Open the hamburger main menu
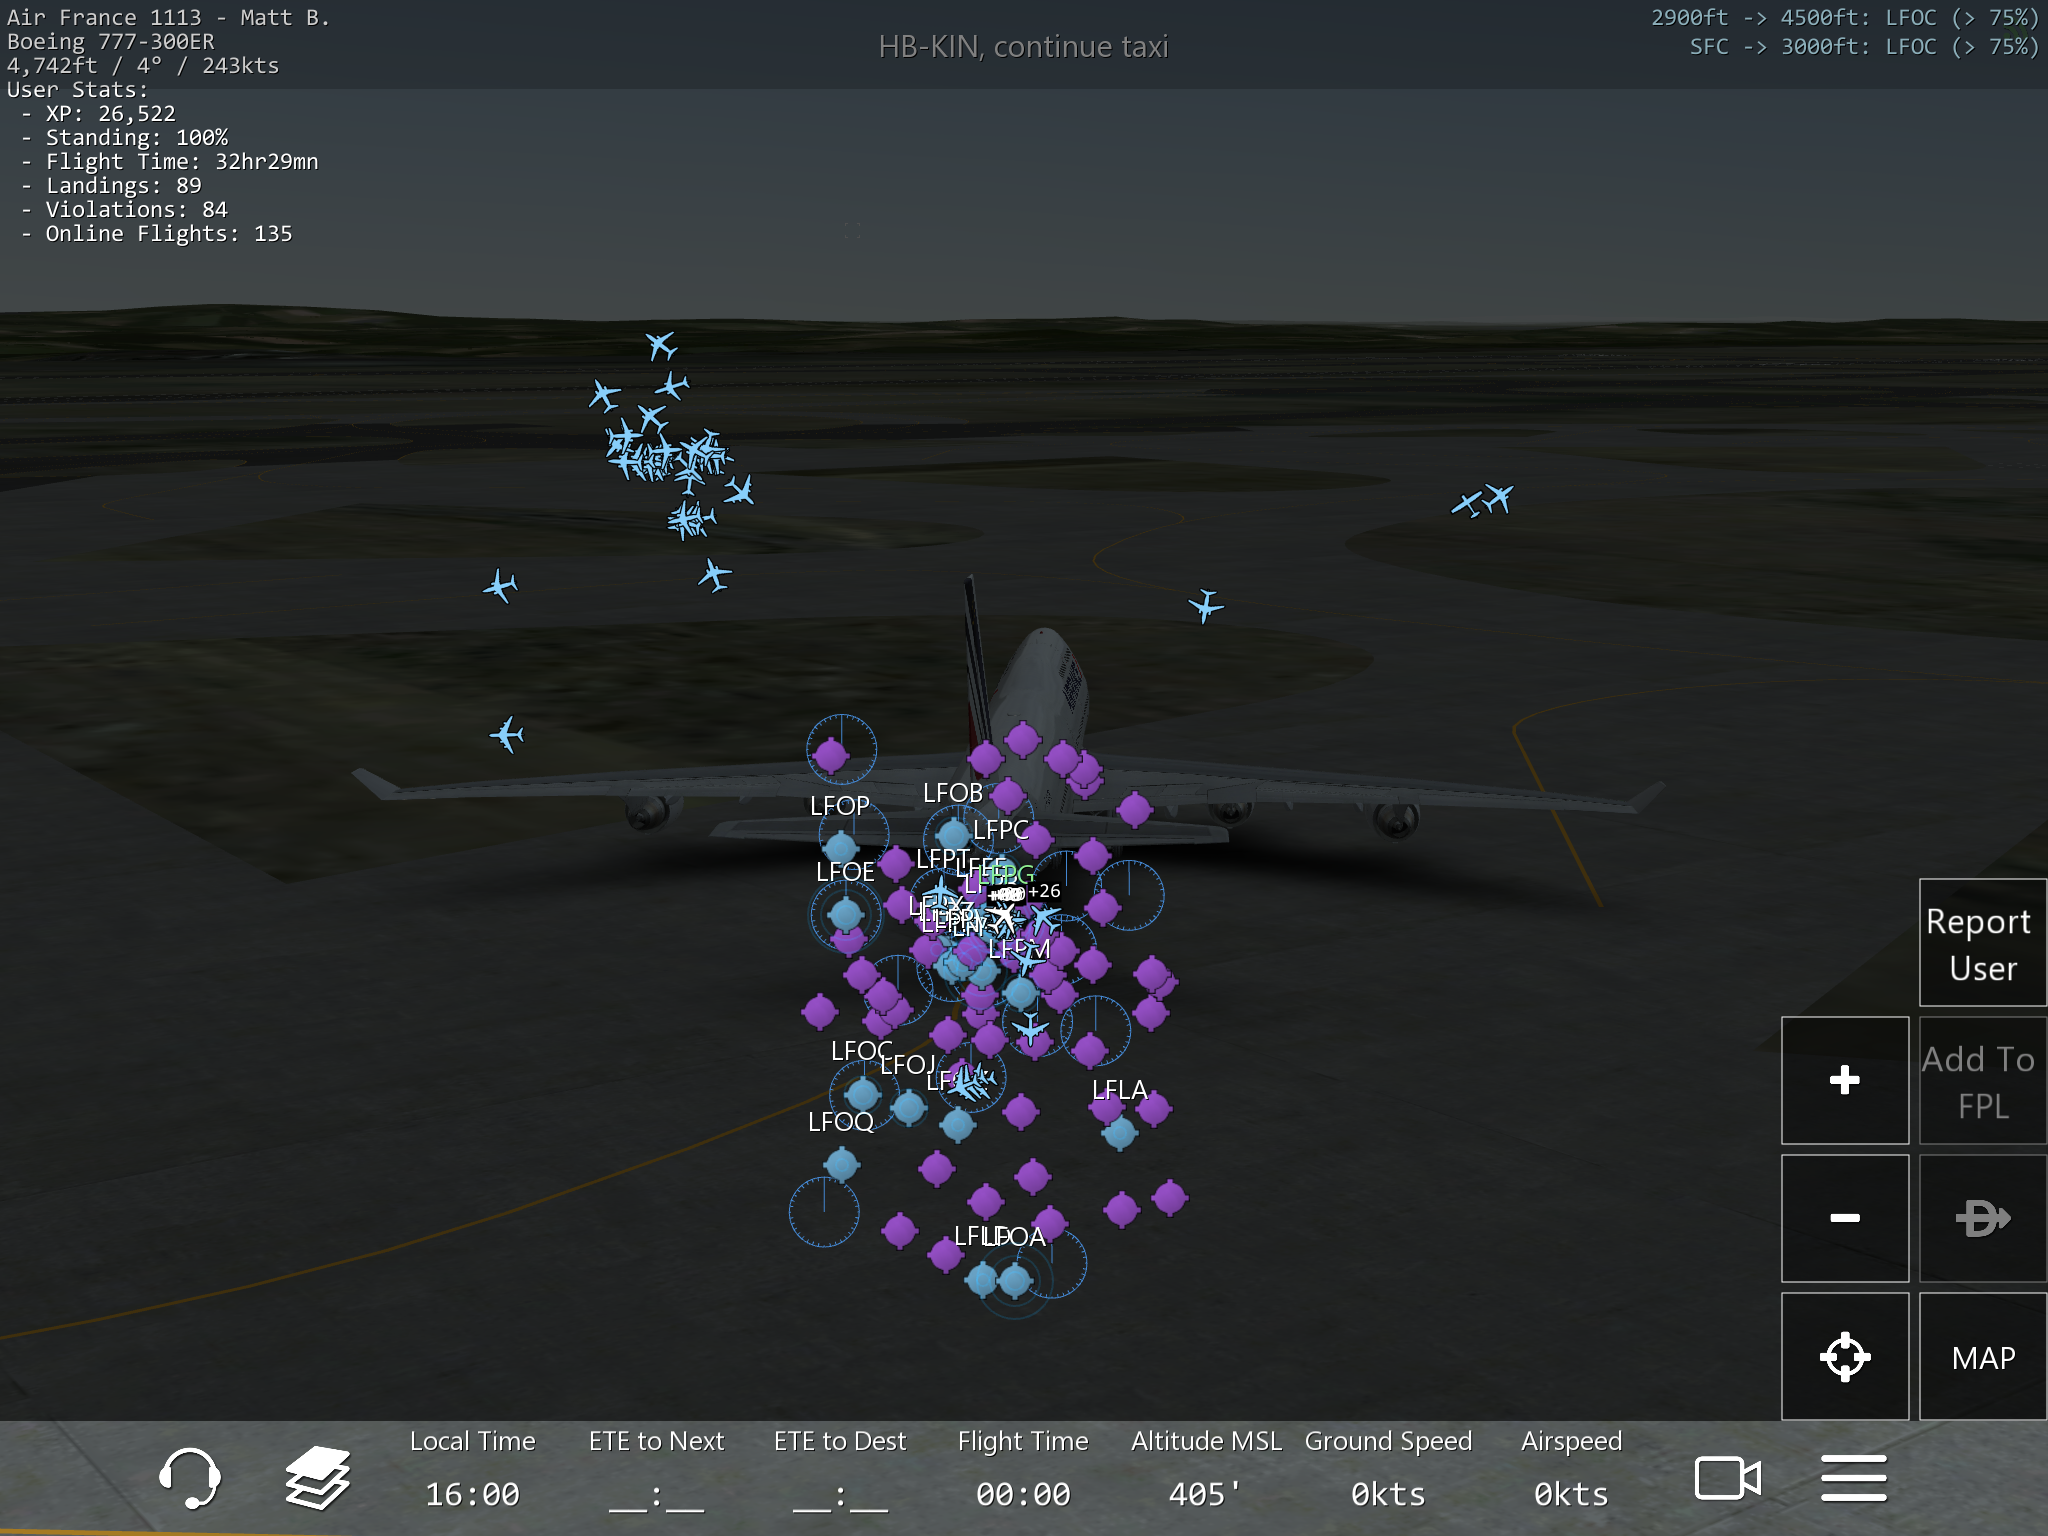This screenshot has height=1536, width=2048. pos(1853,1477)
